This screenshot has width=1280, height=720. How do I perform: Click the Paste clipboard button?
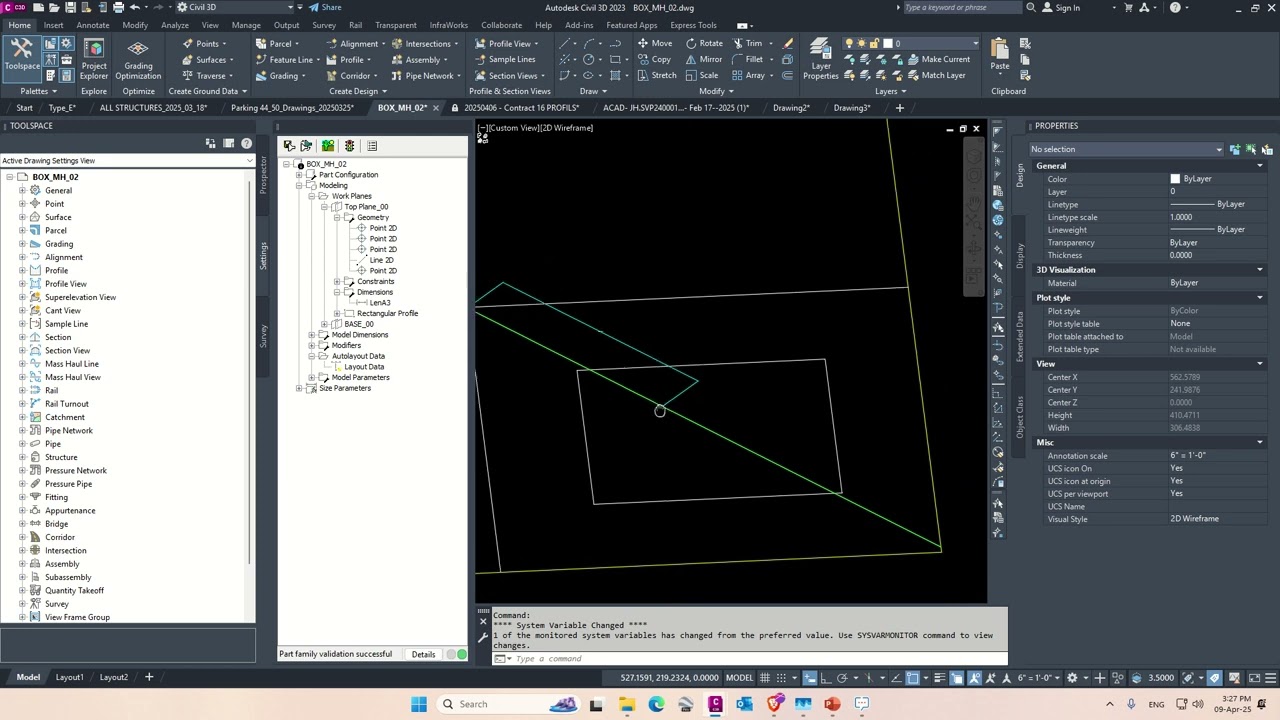(x=1000, y=54)
